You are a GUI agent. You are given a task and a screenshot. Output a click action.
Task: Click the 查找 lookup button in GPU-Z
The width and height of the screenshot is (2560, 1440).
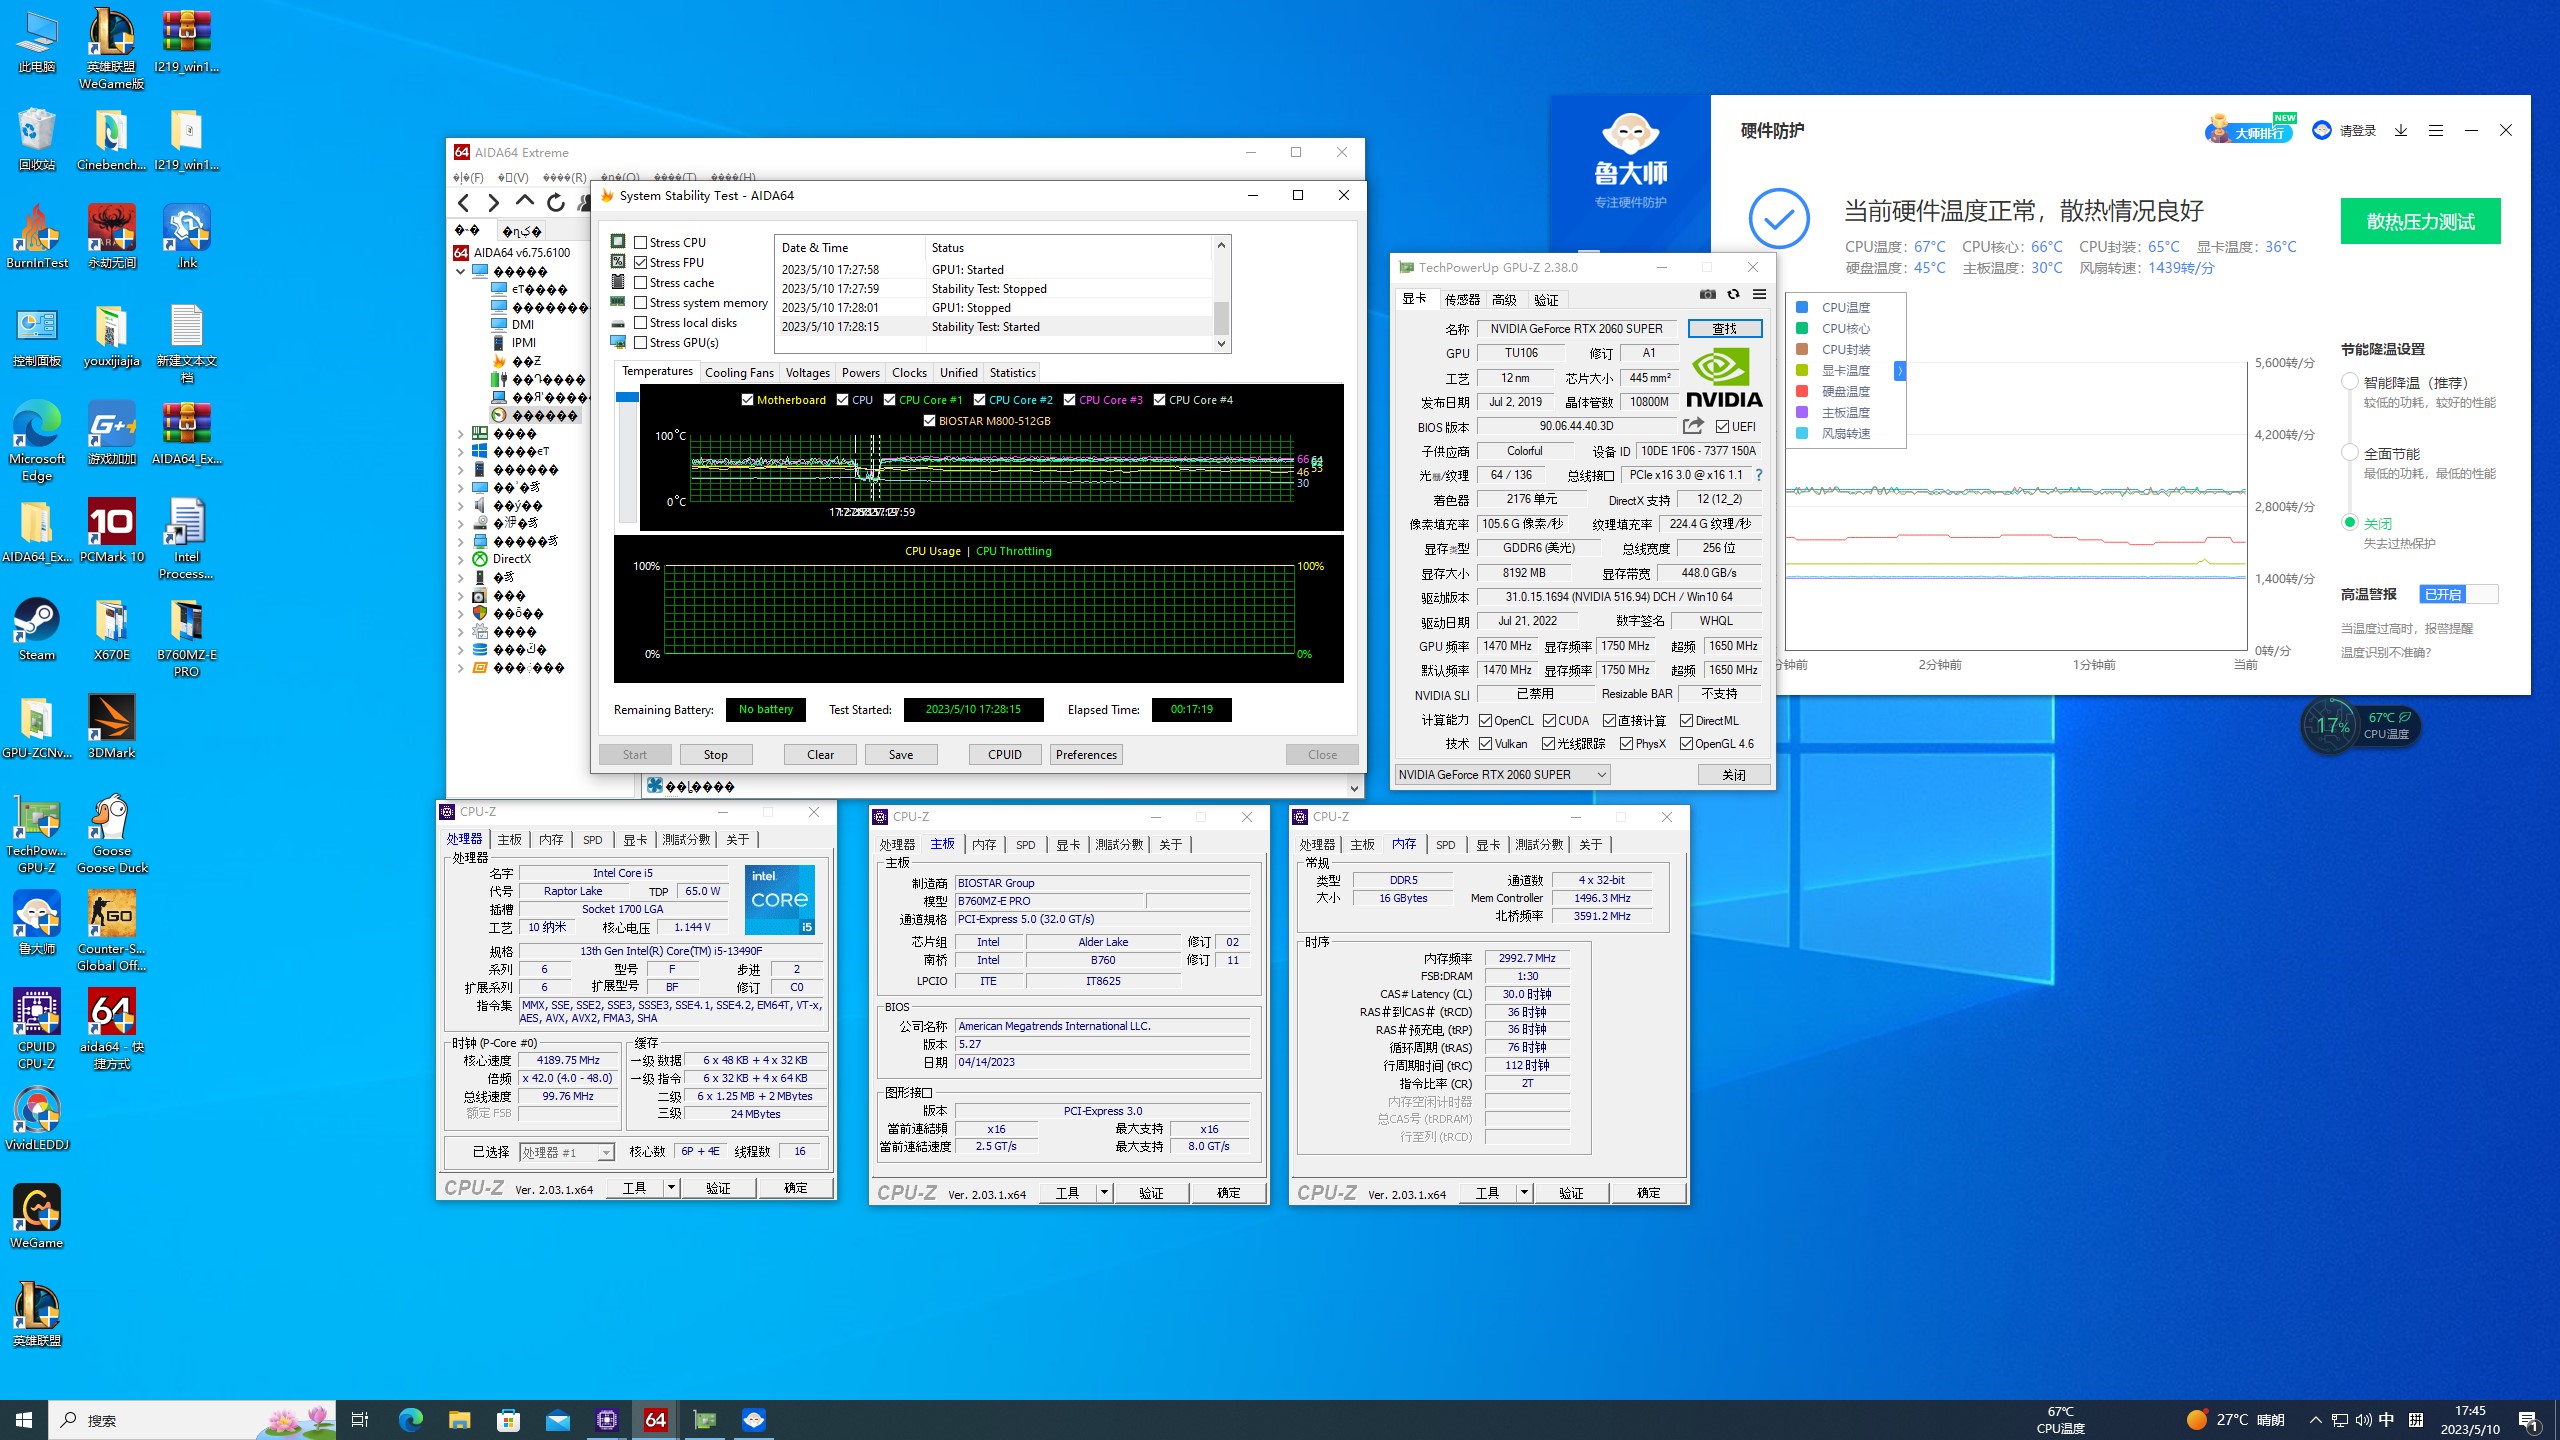(1724, 329)
